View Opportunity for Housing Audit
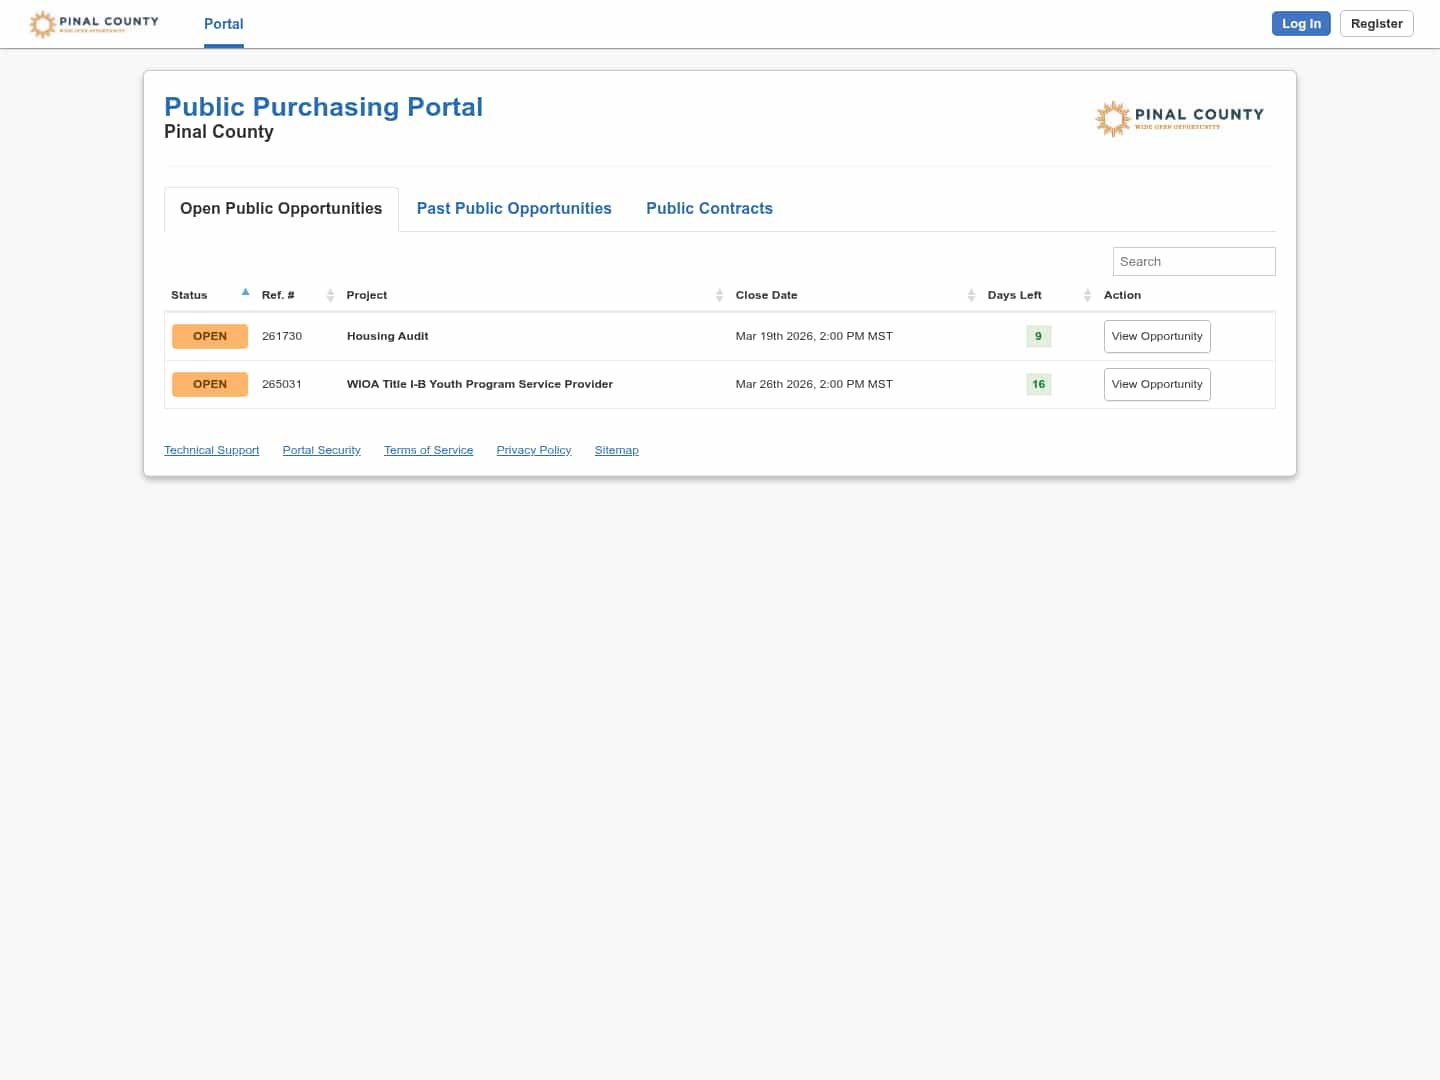The width and height of the screenshot is (1440, 1080). coord(1157,336)
